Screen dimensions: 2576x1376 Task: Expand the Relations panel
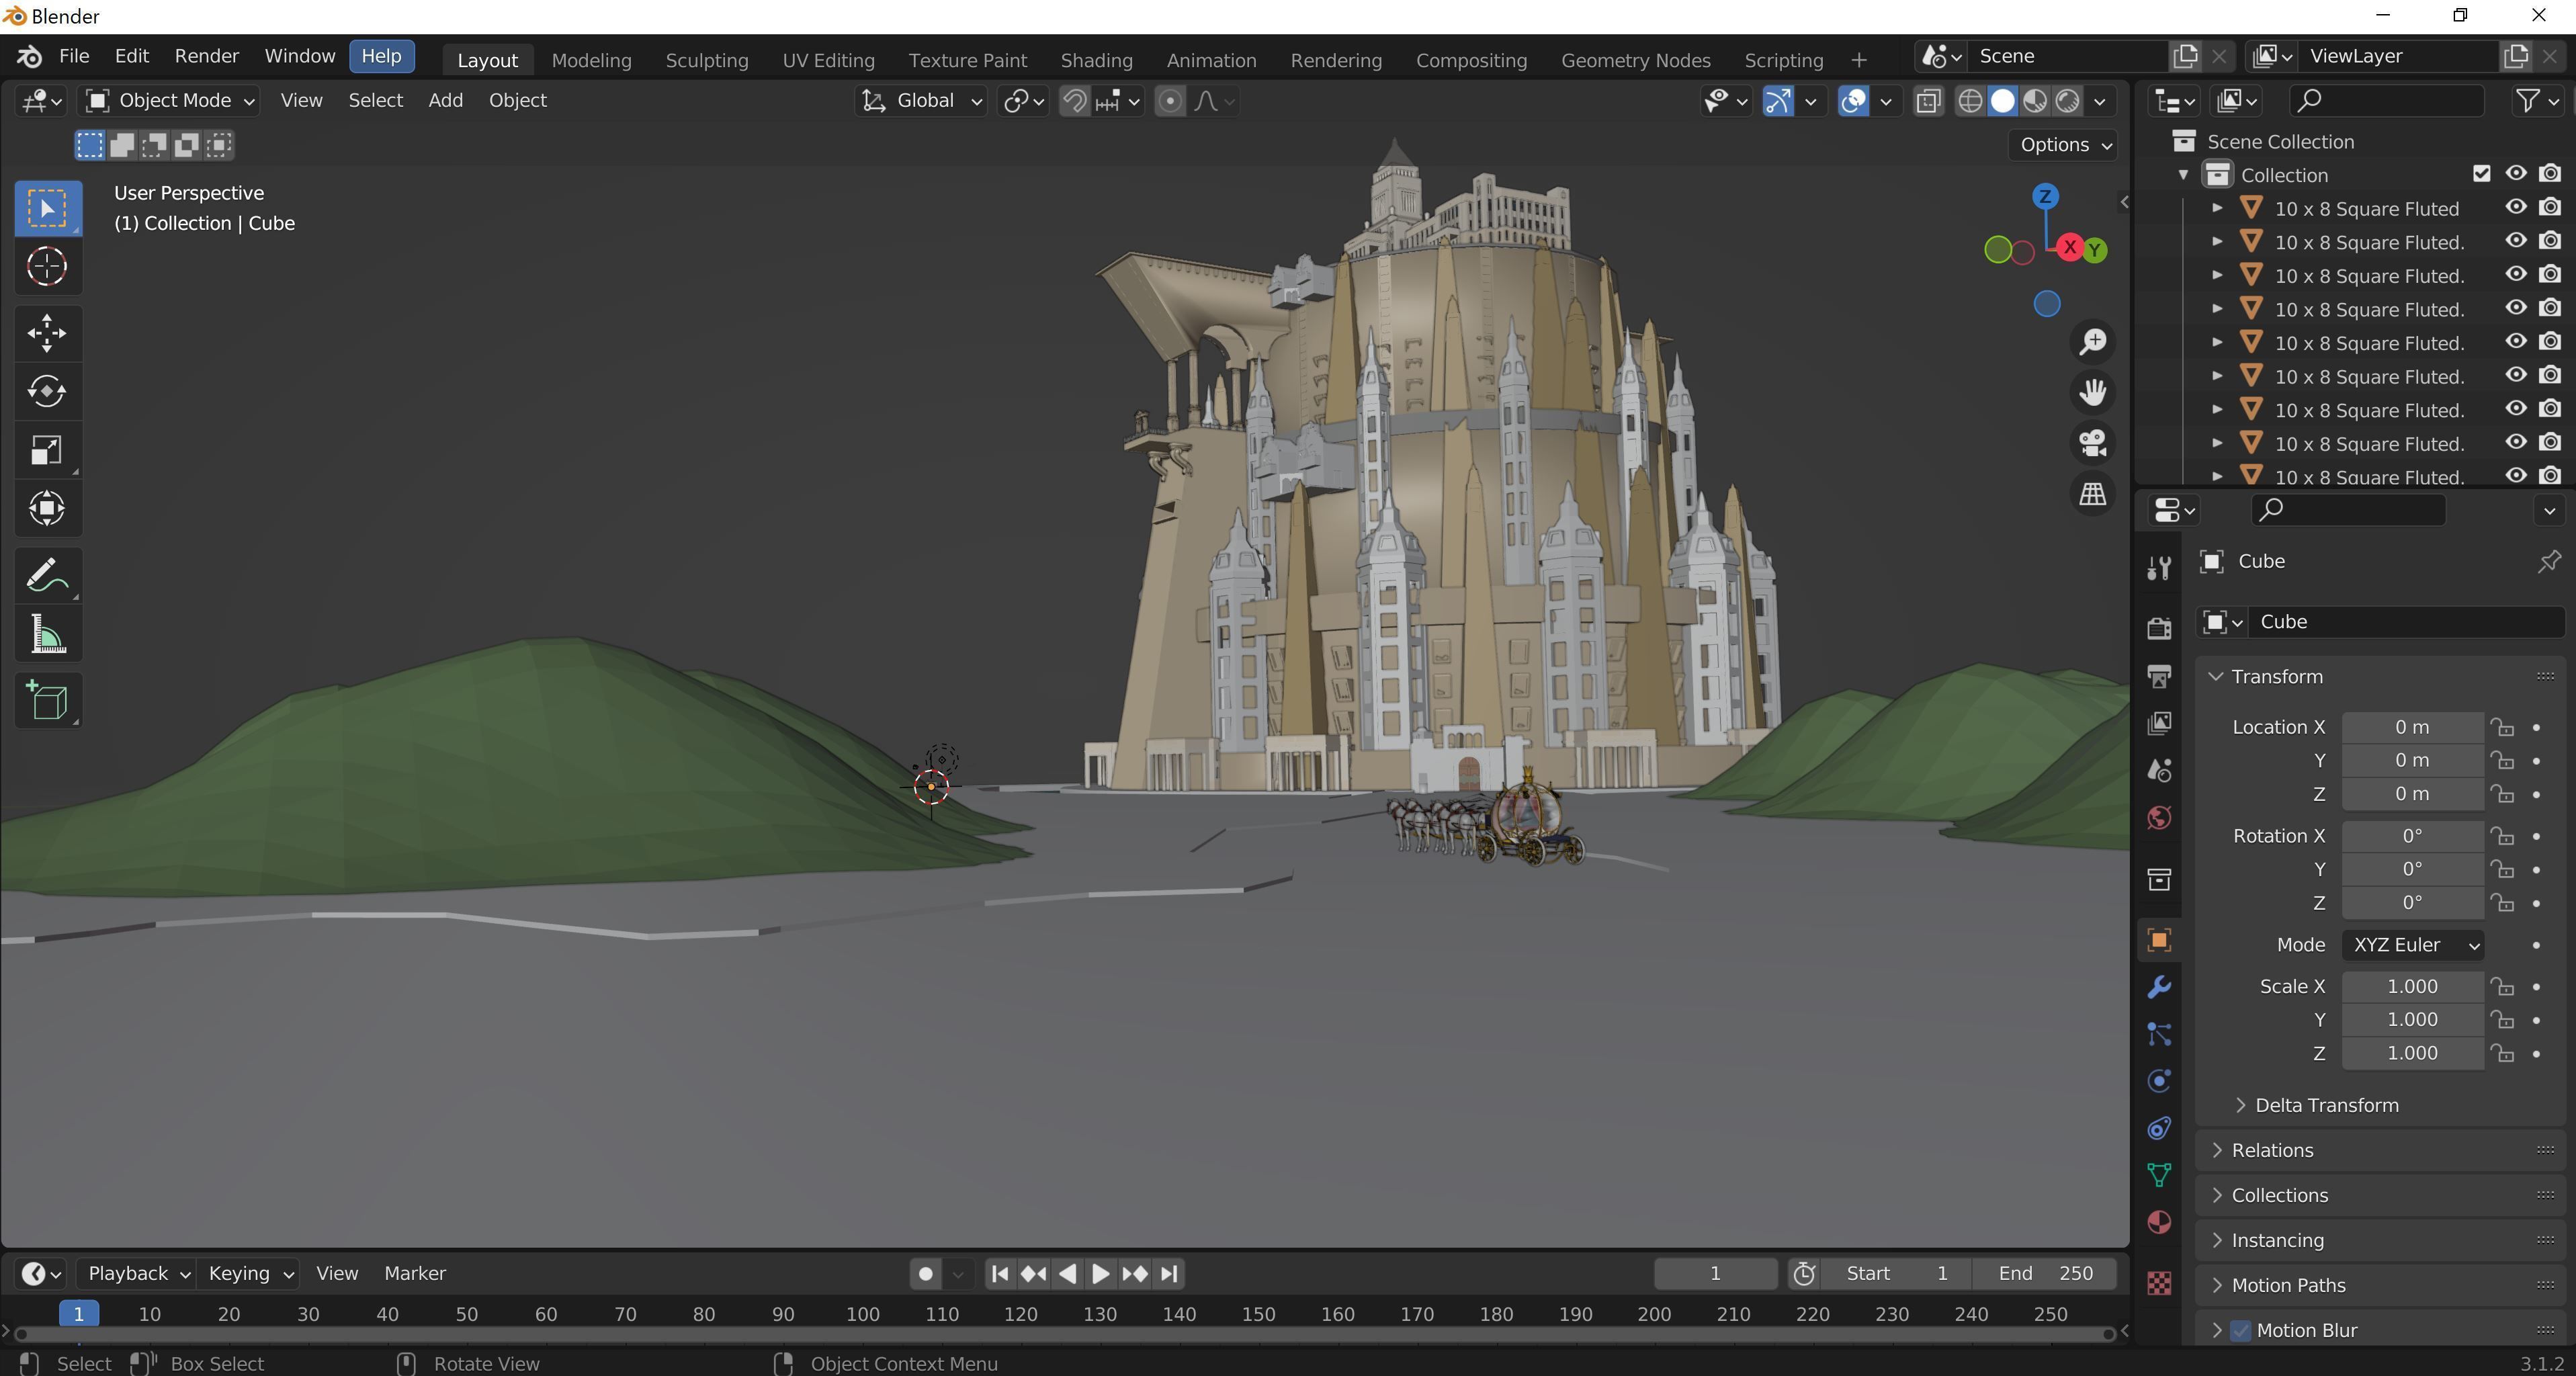[2271, 1150]
